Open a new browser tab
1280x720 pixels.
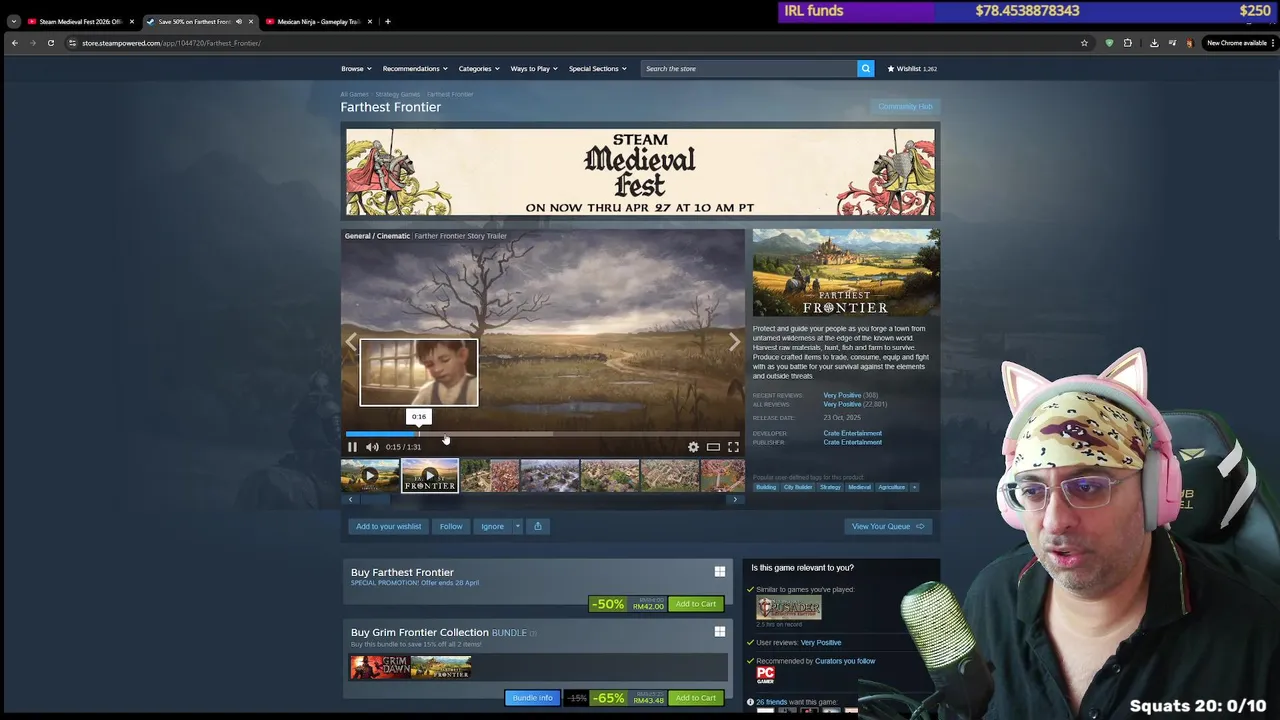[x=388, y=21]
